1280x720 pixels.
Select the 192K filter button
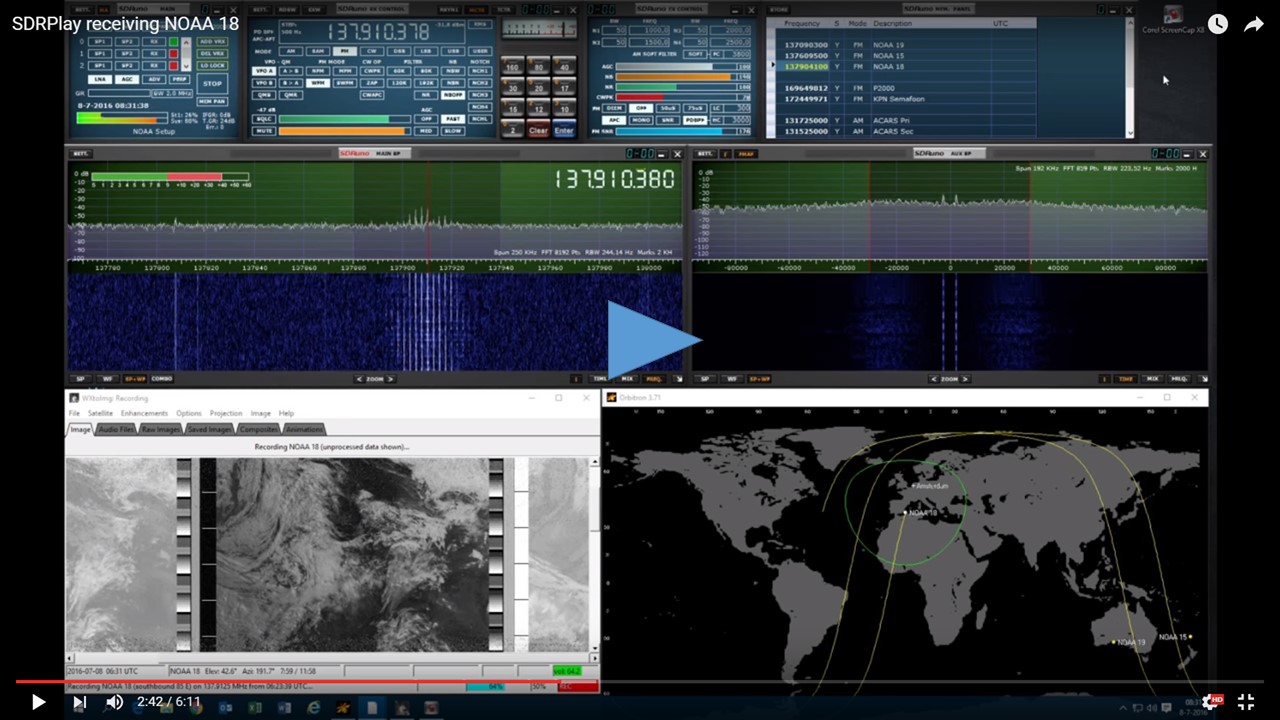[426, 83]
